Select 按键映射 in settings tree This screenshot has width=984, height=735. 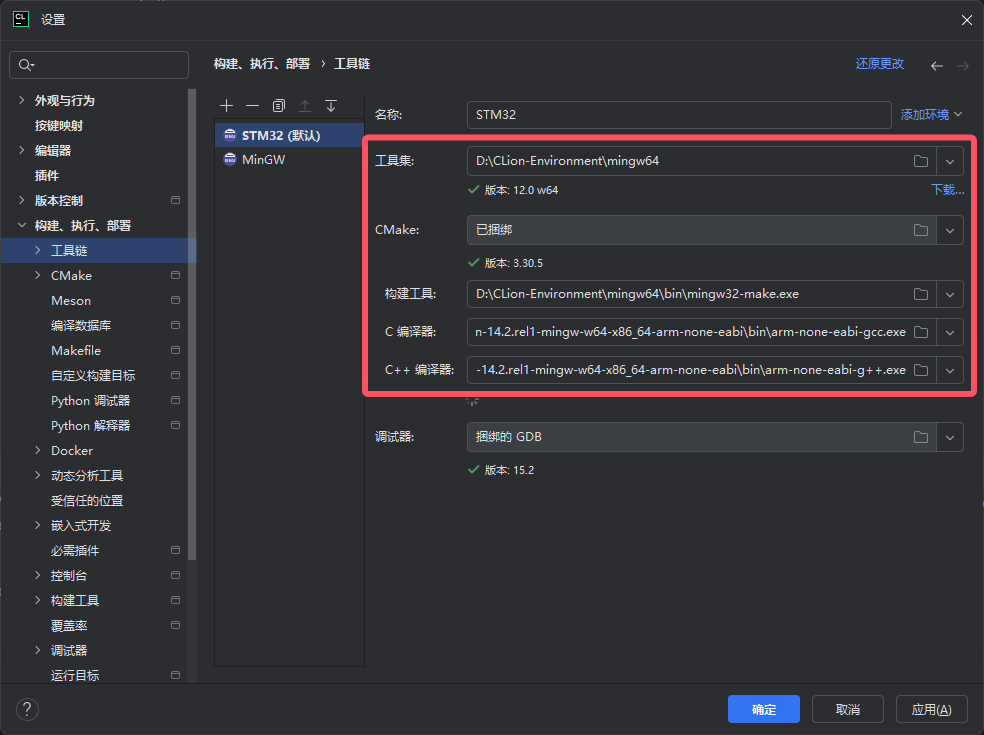(x=59, y=126)
